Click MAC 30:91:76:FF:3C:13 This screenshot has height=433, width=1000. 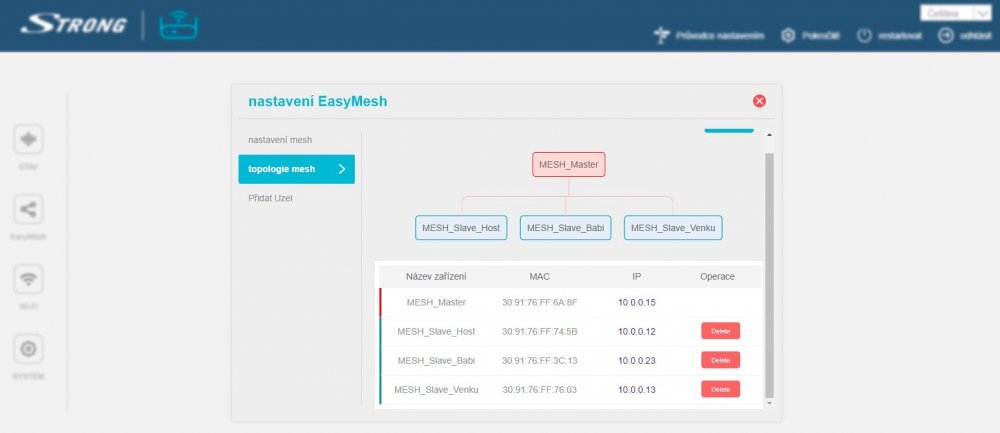pos(540,360)
